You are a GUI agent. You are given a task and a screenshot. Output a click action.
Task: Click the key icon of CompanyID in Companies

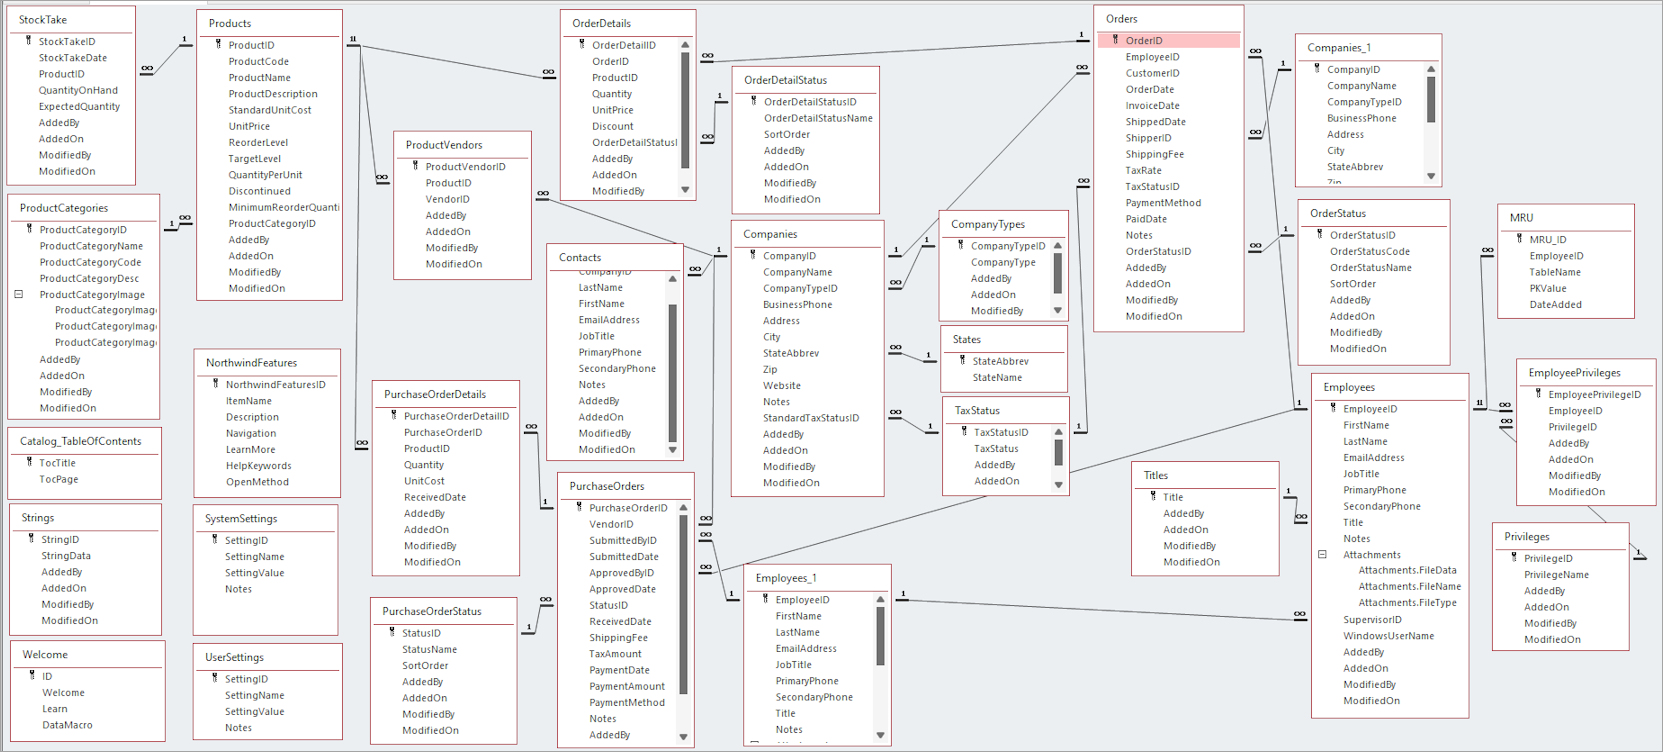coord(753,255)
